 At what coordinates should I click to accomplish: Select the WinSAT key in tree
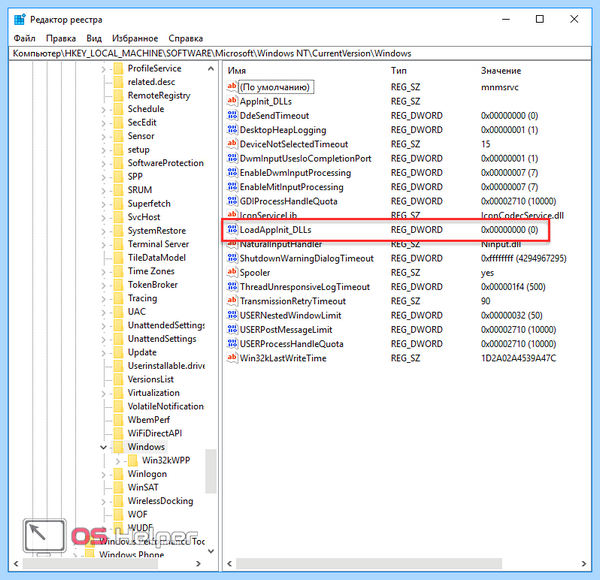click(x=143, y=487)
